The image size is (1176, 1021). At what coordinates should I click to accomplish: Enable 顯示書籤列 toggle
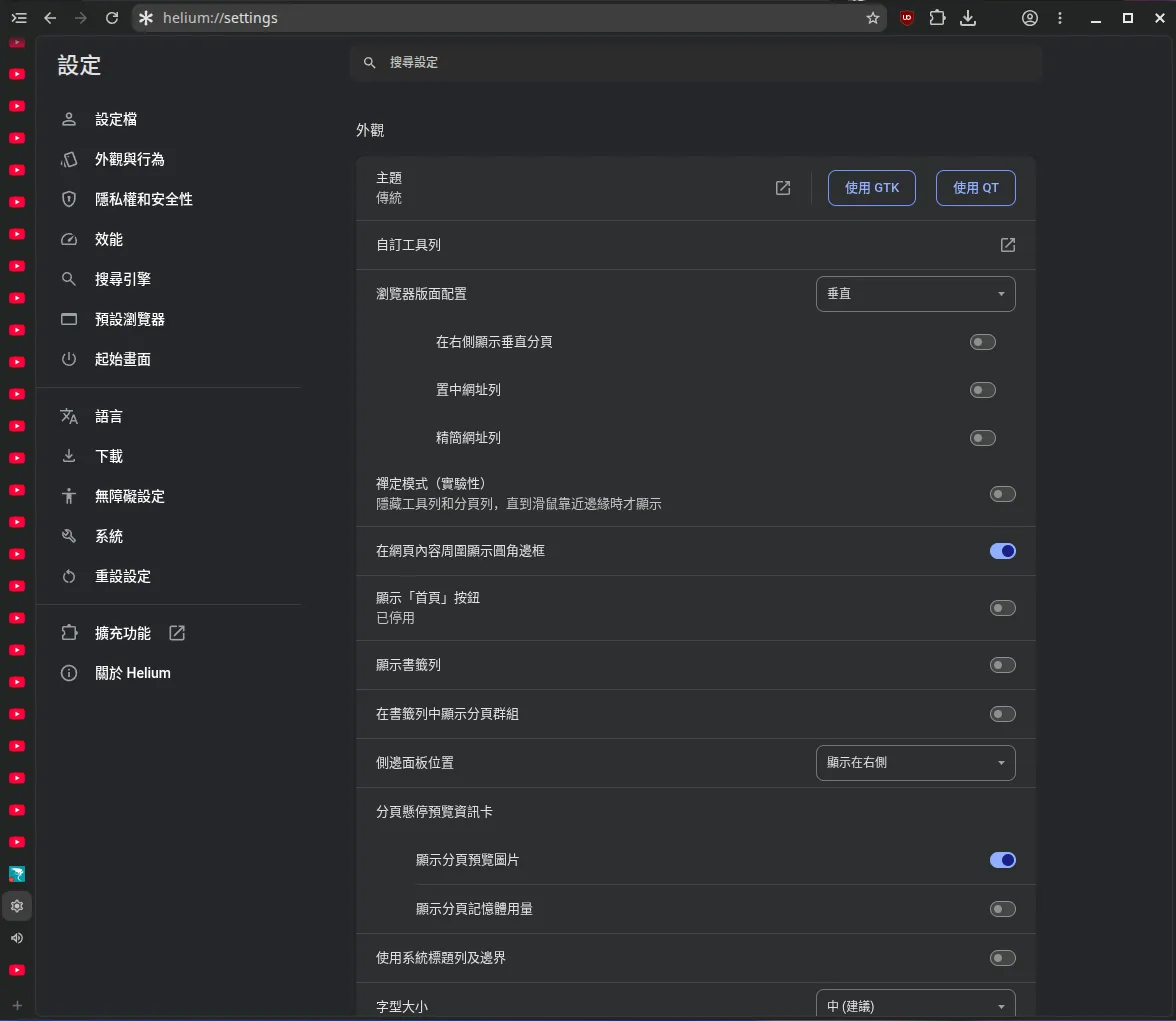click(1003, 665)
